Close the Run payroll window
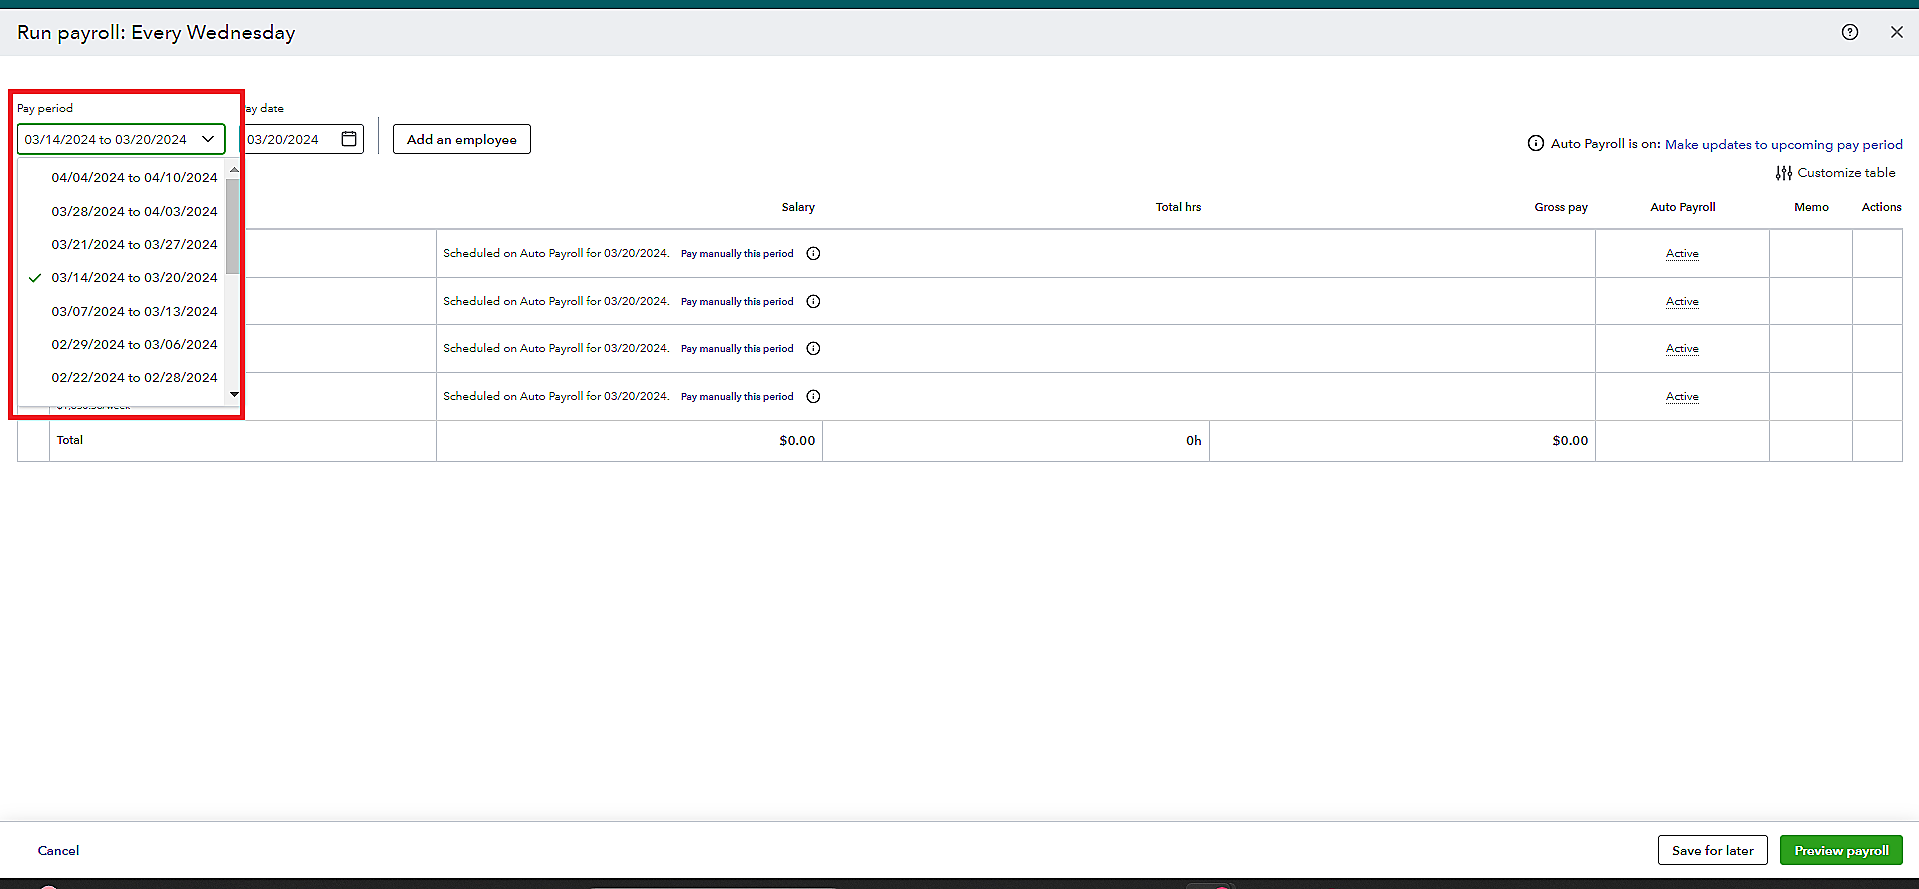 1897,32
